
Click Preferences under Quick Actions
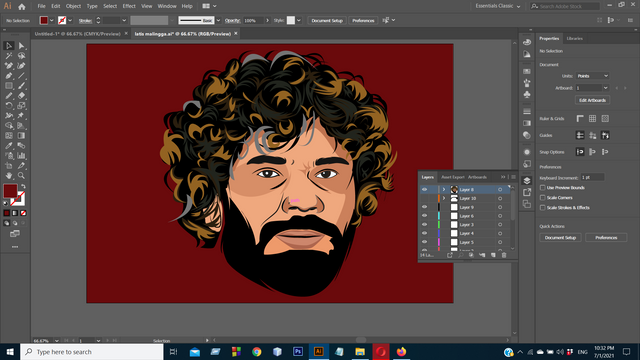[x=606, y=238]
